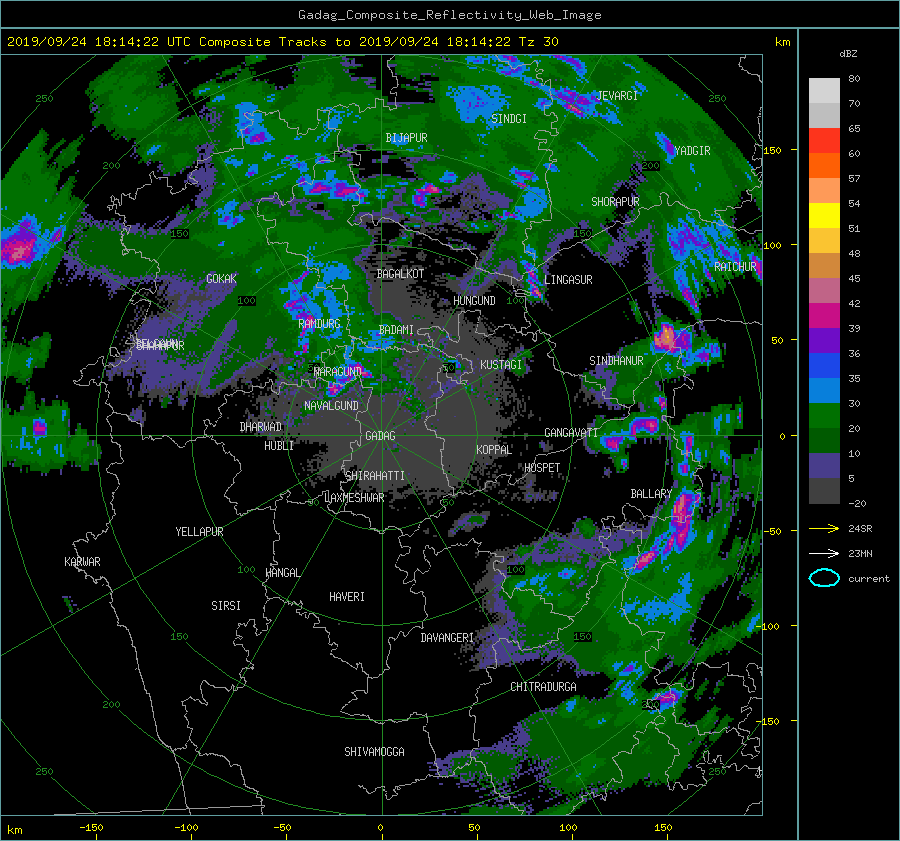900x841 pixels.
Task: Click the GADAG radar center label
Action: [x=380, y=436]
